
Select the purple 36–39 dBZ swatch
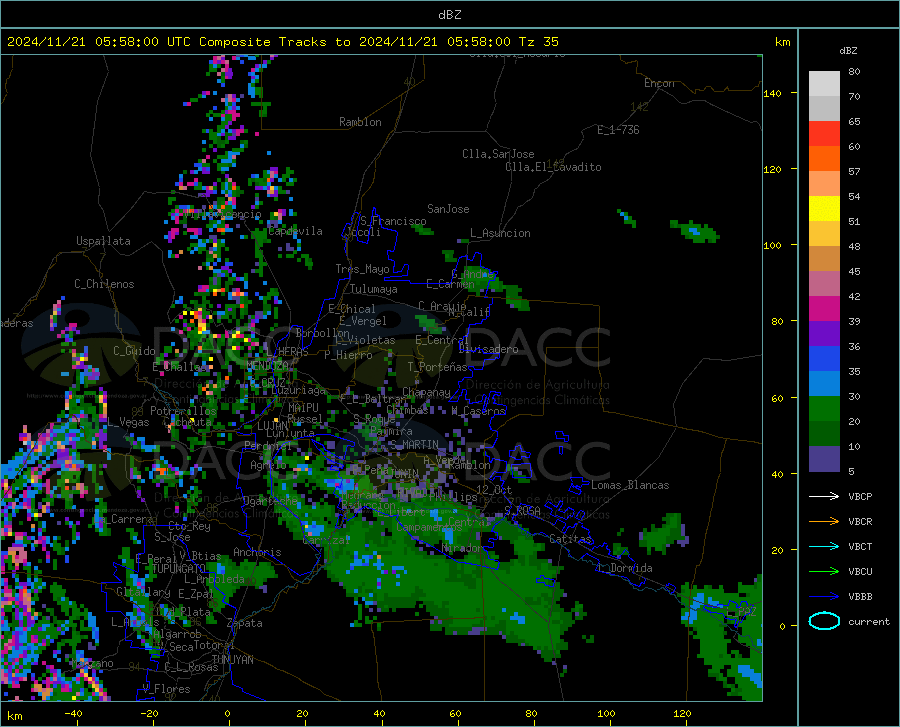pos(824,334)
